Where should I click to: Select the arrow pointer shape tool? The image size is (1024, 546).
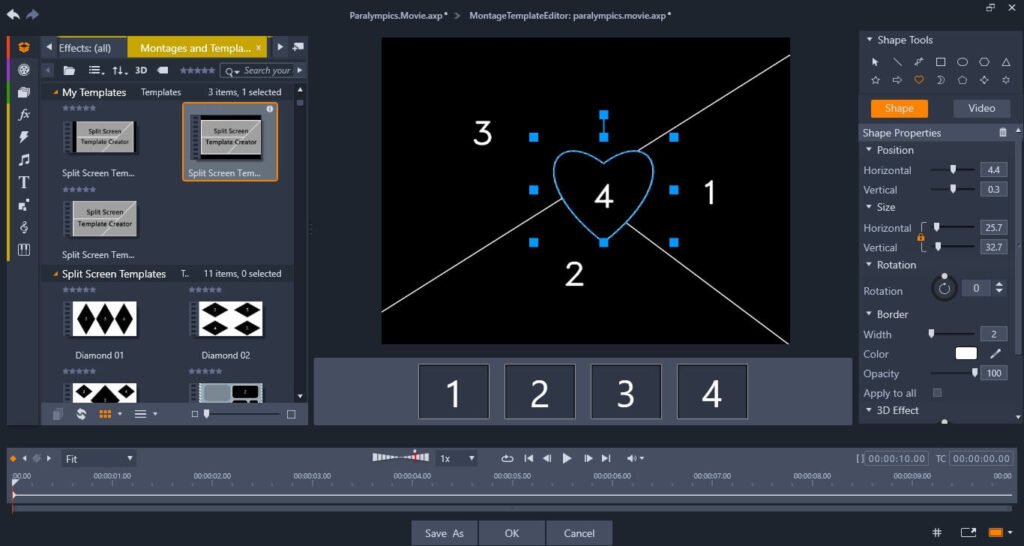(x=876, y=62)
